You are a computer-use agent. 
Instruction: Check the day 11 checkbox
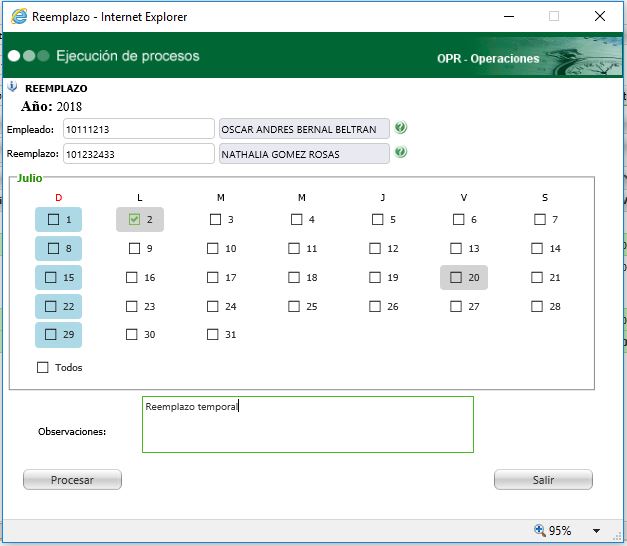pos(294,248)
